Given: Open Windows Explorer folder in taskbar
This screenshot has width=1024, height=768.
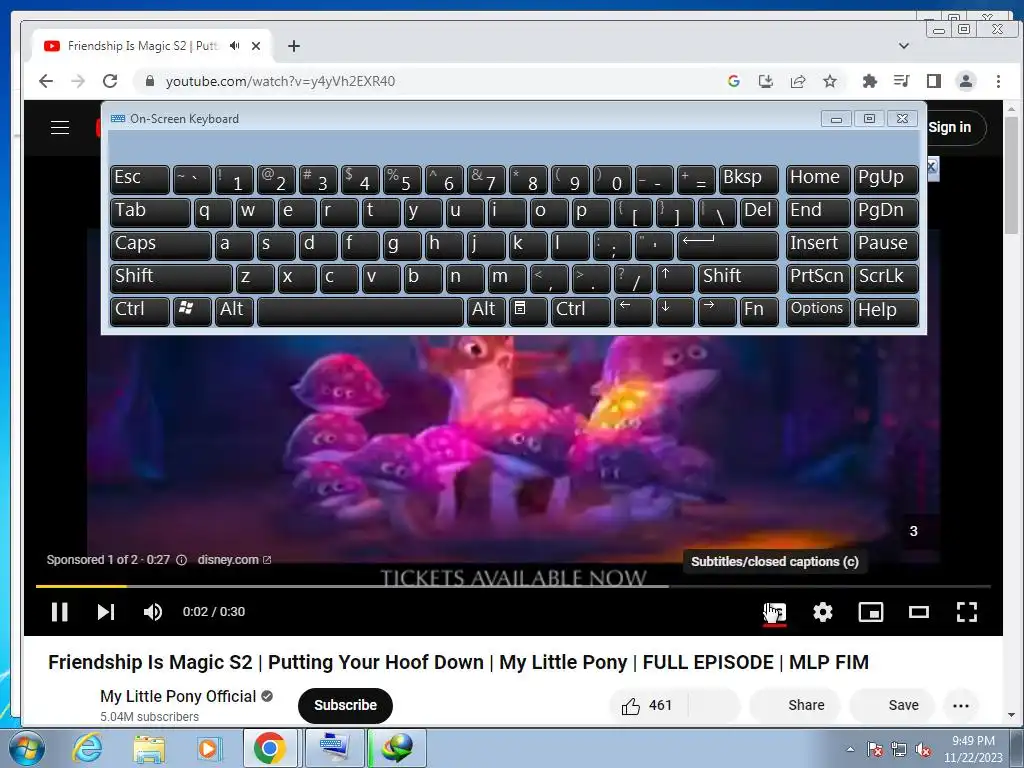Looking at the screenshot, I should point(149,748).
